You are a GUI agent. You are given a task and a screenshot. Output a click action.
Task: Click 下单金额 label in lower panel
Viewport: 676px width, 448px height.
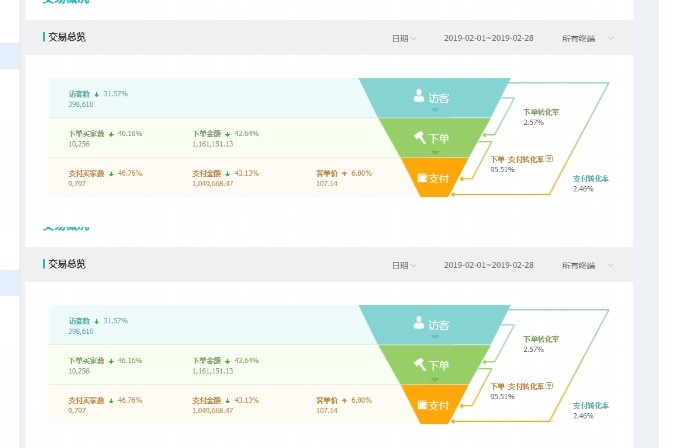click(x=207, y=360)
